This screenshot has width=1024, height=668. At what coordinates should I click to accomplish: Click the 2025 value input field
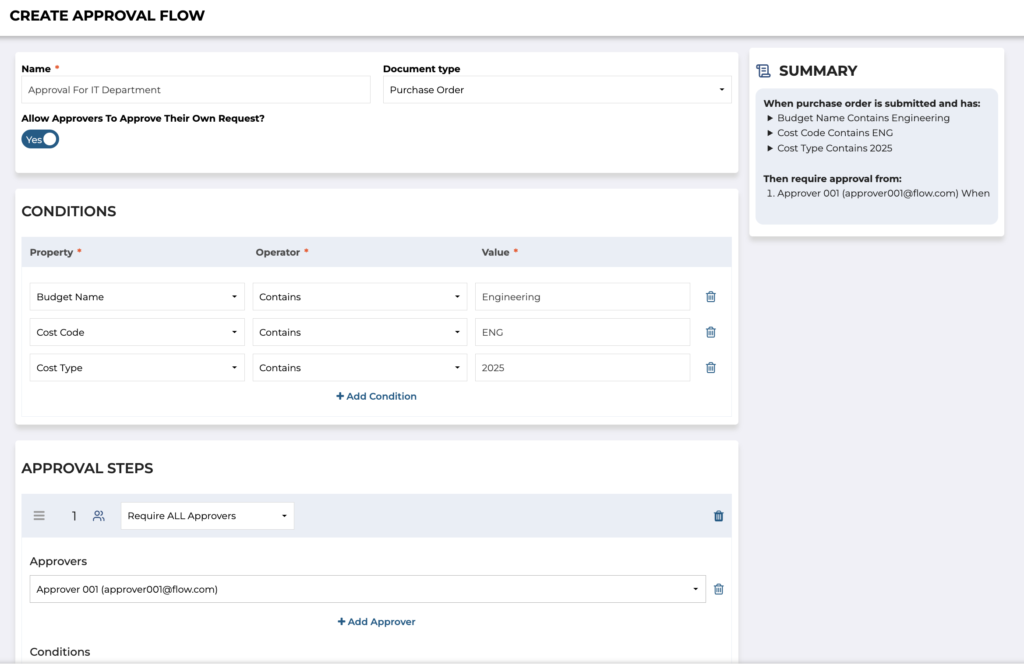[582, 368]
